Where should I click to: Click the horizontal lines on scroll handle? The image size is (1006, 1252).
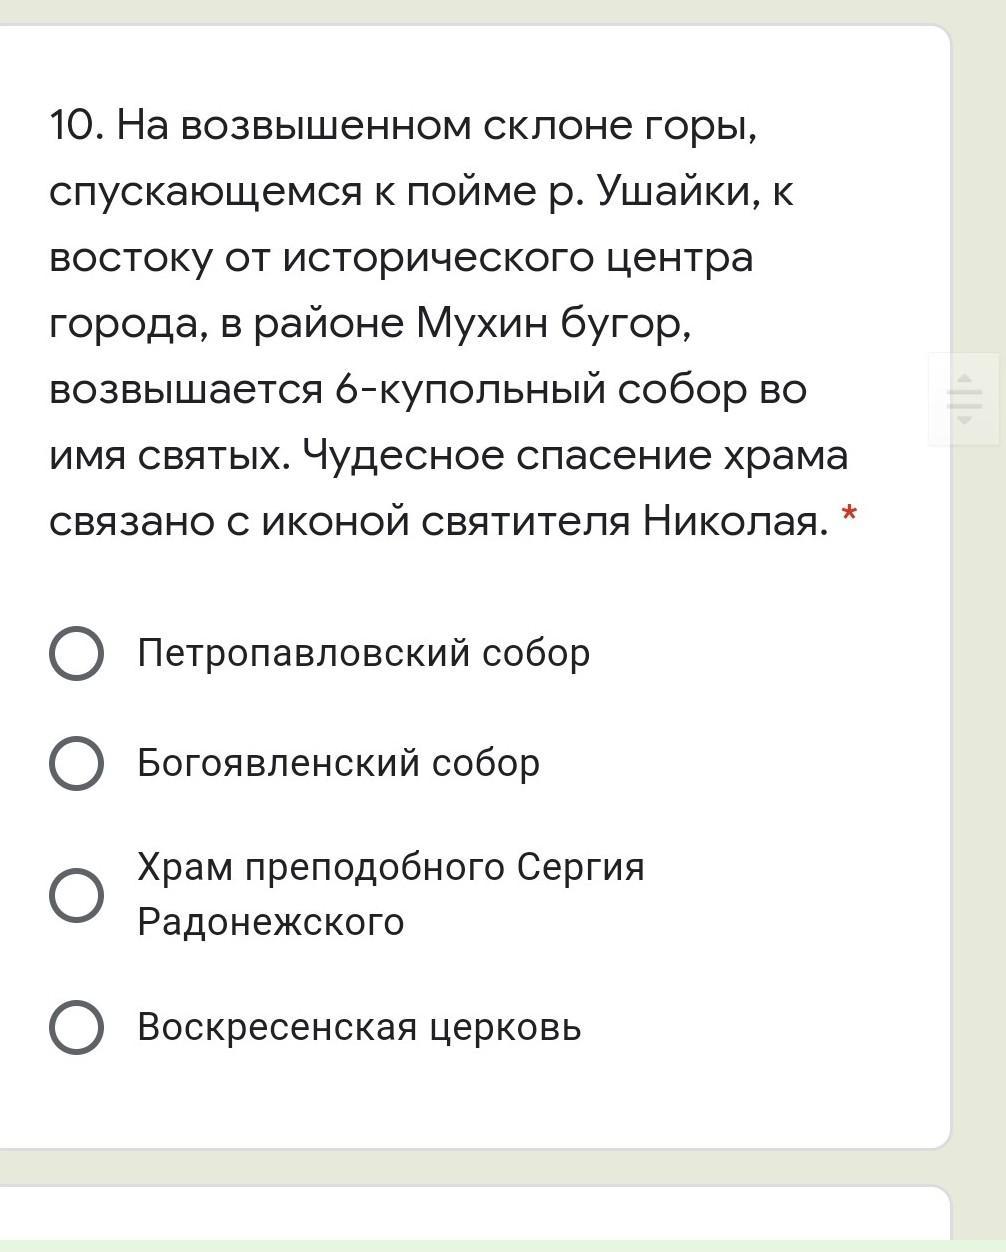click(964, 399)
